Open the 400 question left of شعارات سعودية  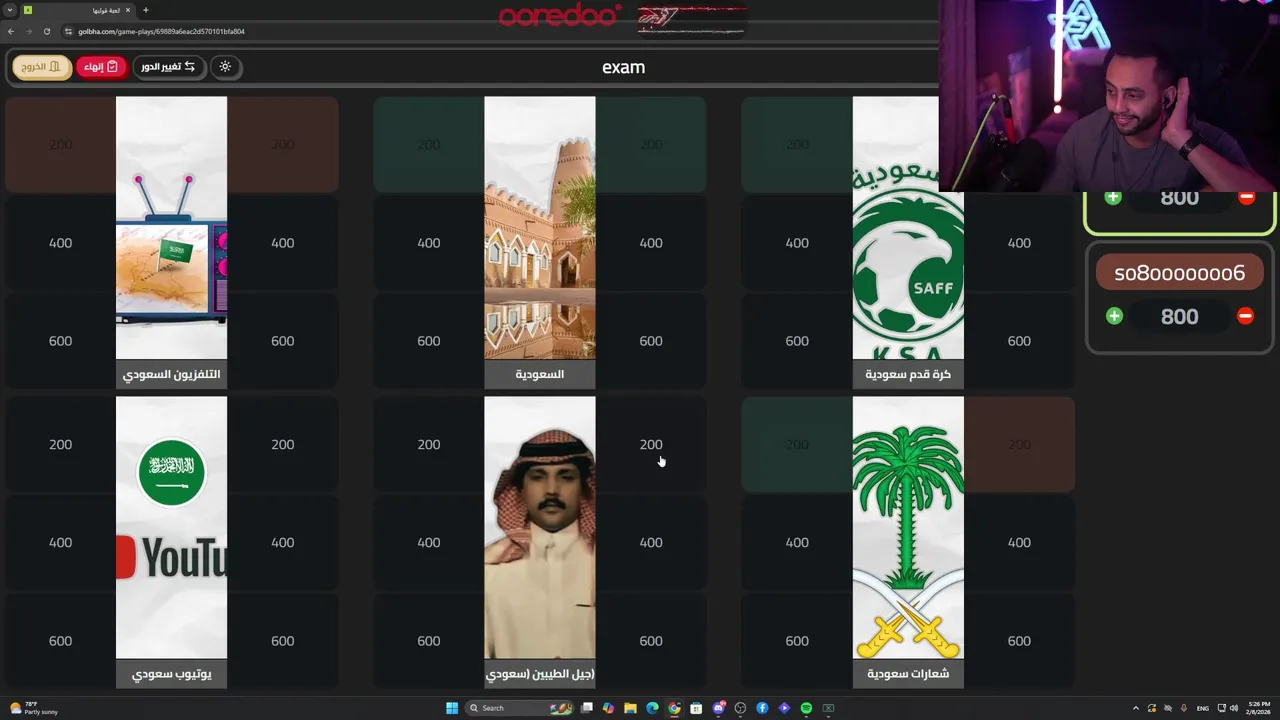797,543
